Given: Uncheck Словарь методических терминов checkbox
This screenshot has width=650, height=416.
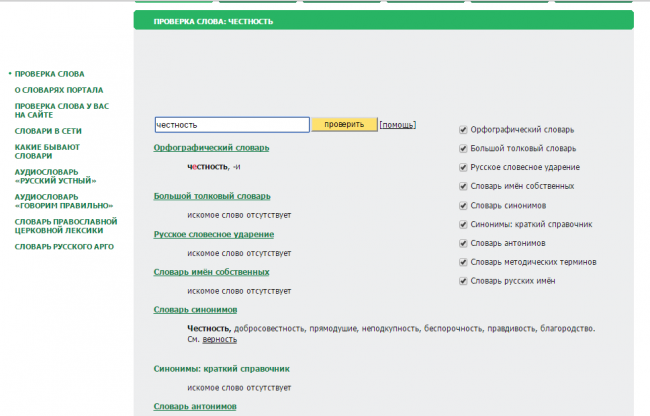Looking at the screenshot, I should (462, 262).
